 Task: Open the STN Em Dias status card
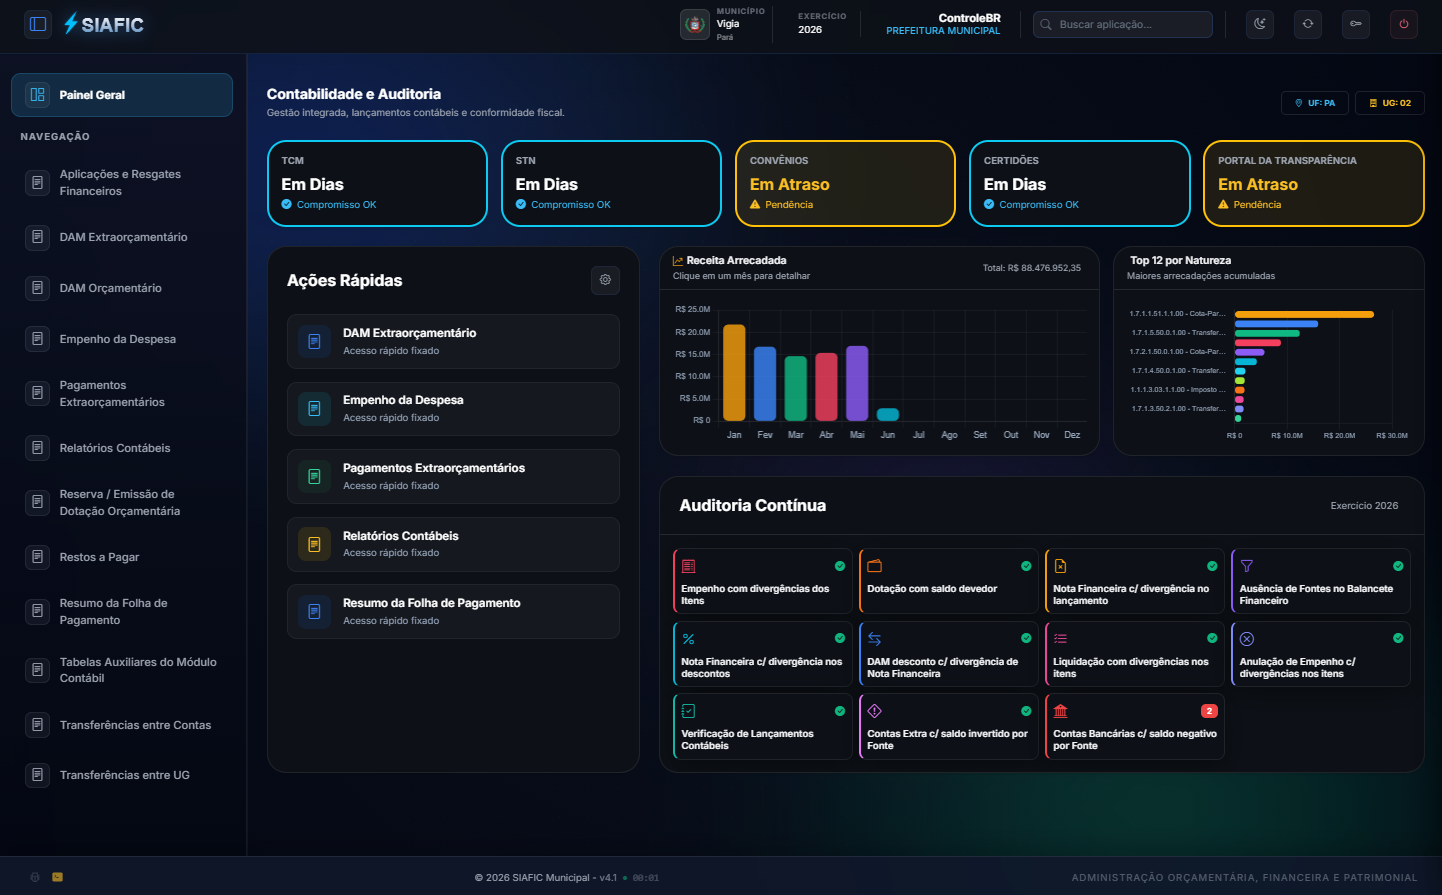[611, 184]
